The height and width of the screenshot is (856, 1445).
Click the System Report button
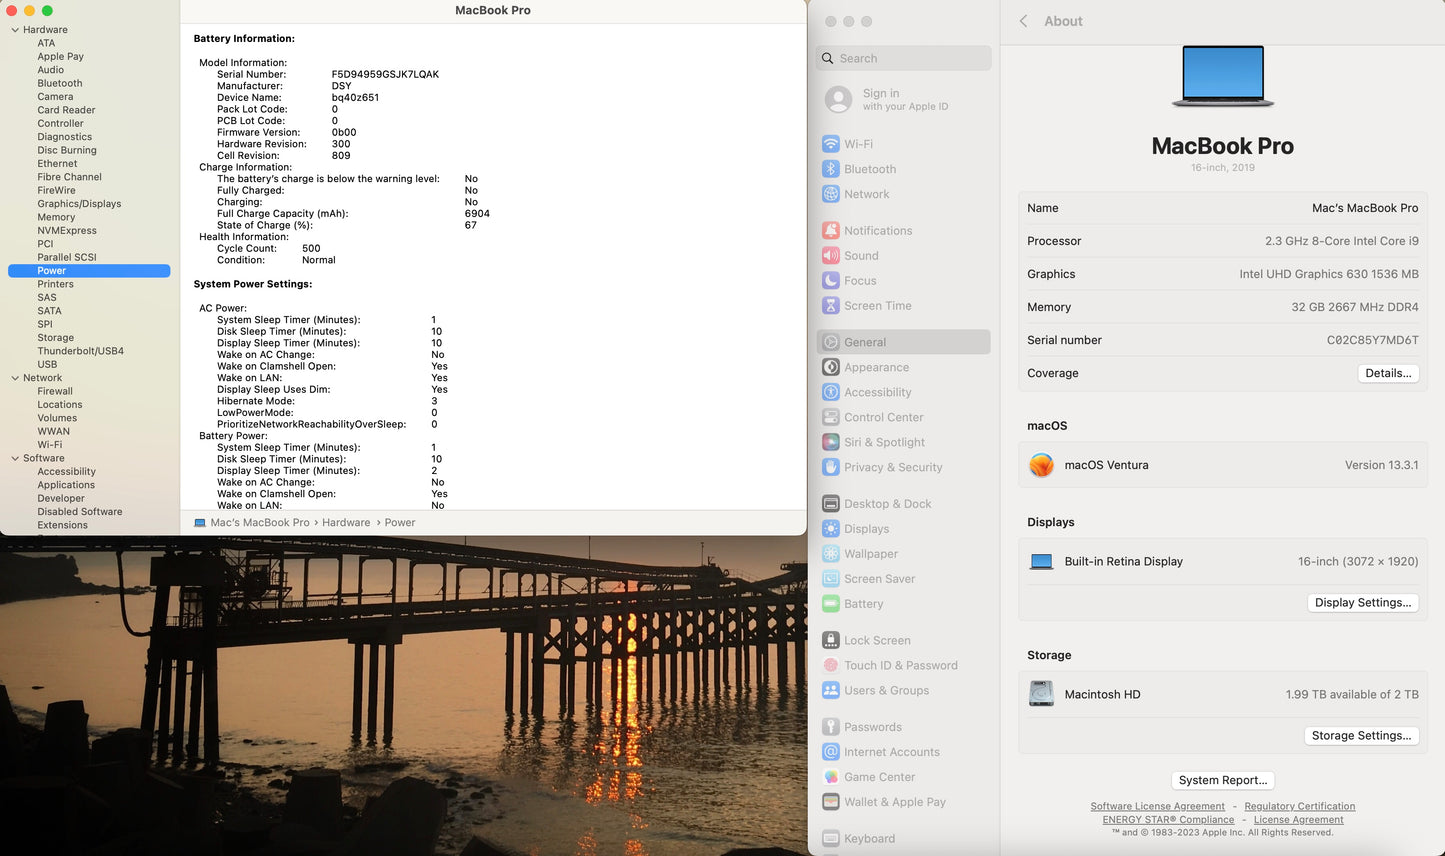pyautogui.click(x=1222, y=780)
